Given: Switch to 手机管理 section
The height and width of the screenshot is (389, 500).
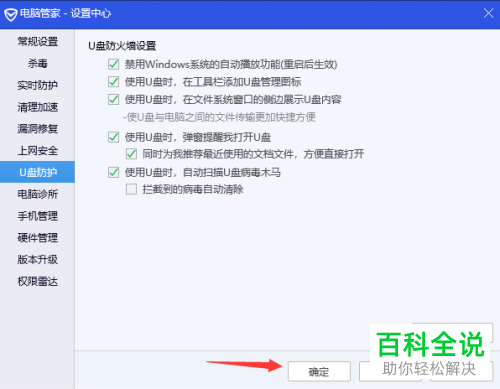Looking at the screenshot, I should (x=37, y=216).
